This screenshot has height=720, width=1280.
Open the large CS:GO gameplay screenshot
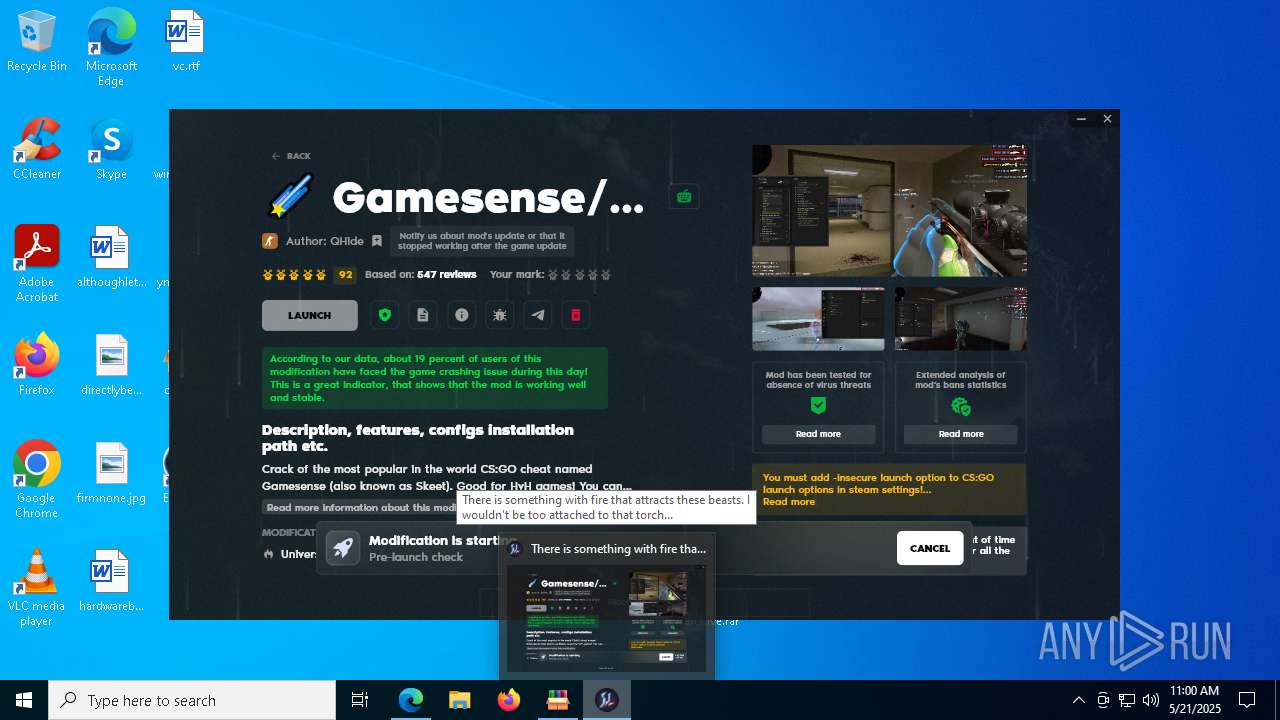click(889, 211)
